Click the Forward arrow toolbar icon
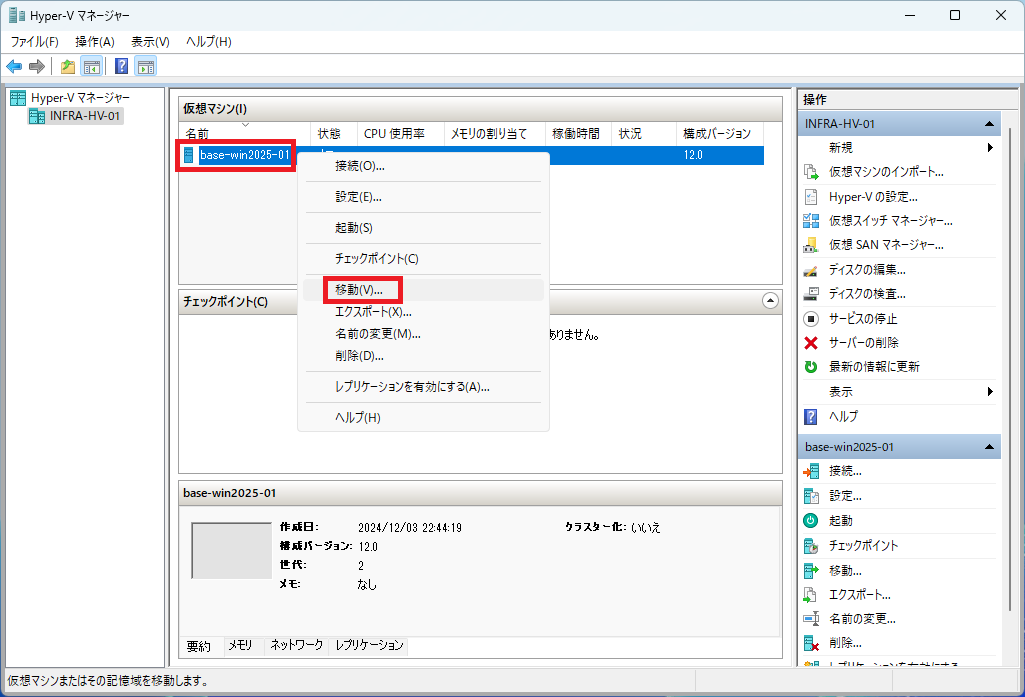 tap(37, 67)
